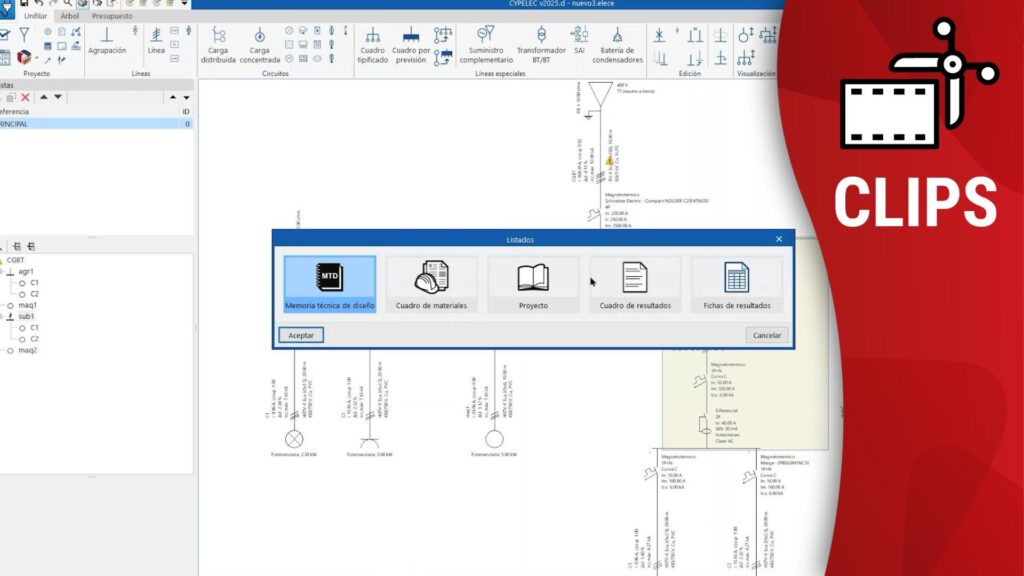The width and height of the screenshot is (1024, 576).
Task: Click the Suministro complementario tool
Action: (485, 46)
